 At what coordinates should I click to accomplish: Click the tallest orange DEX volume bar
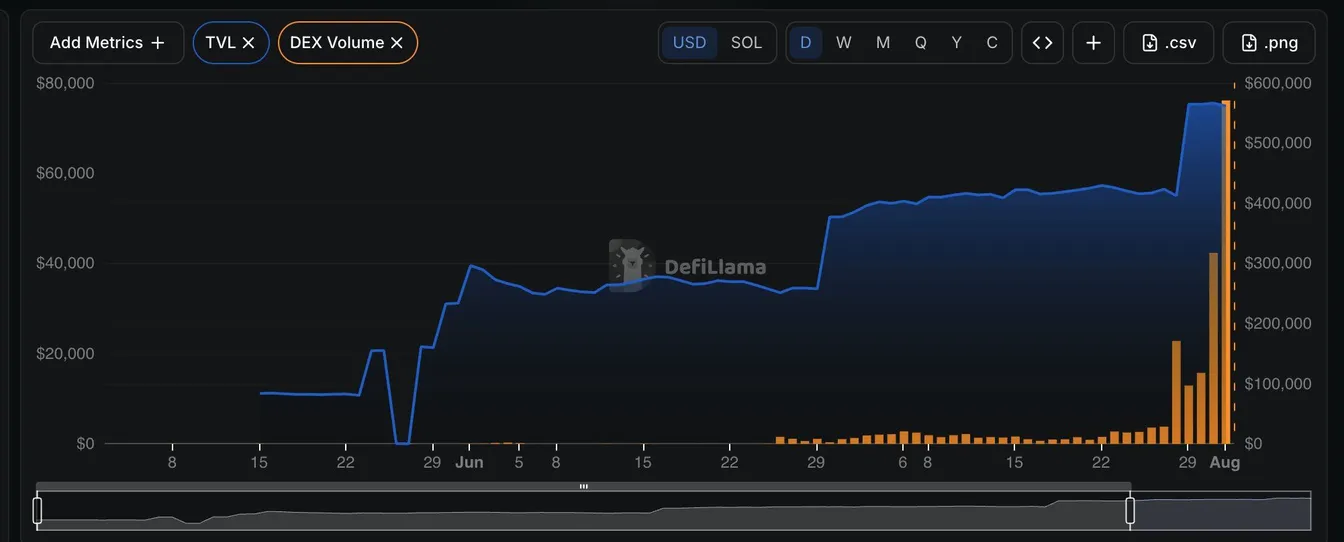point(1226,272)
